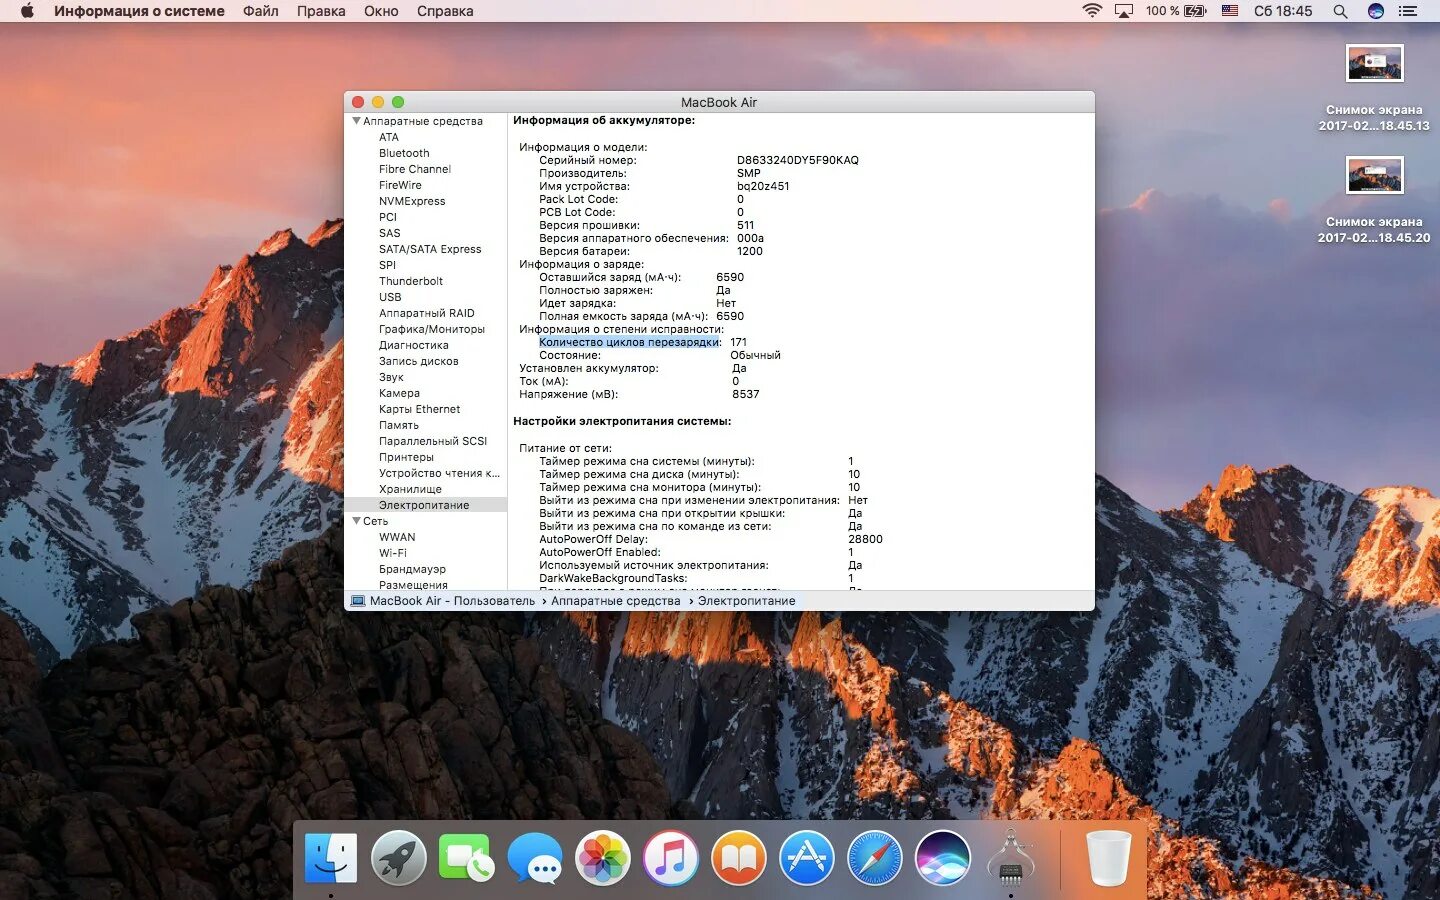1440x900 pixels.
Task: Launch Safari from the Dock
Action: click(x=875, y=858)
